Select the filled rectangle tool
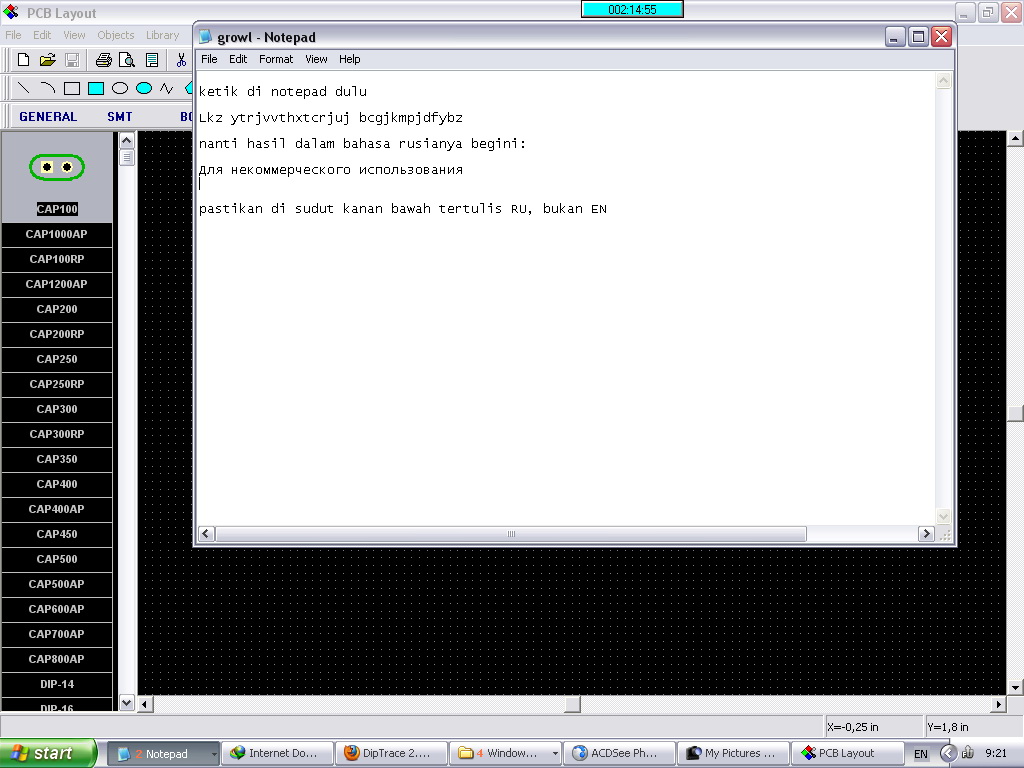 [95, 88]
